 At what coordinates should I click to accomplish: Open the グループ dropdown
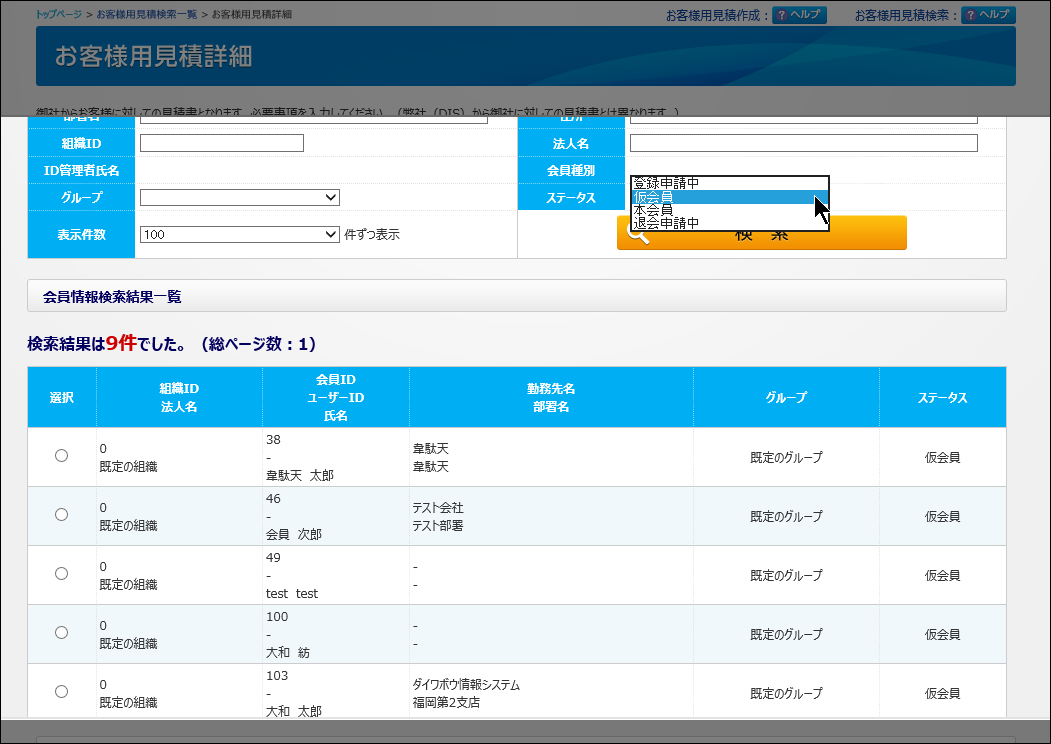coord(240,198)
